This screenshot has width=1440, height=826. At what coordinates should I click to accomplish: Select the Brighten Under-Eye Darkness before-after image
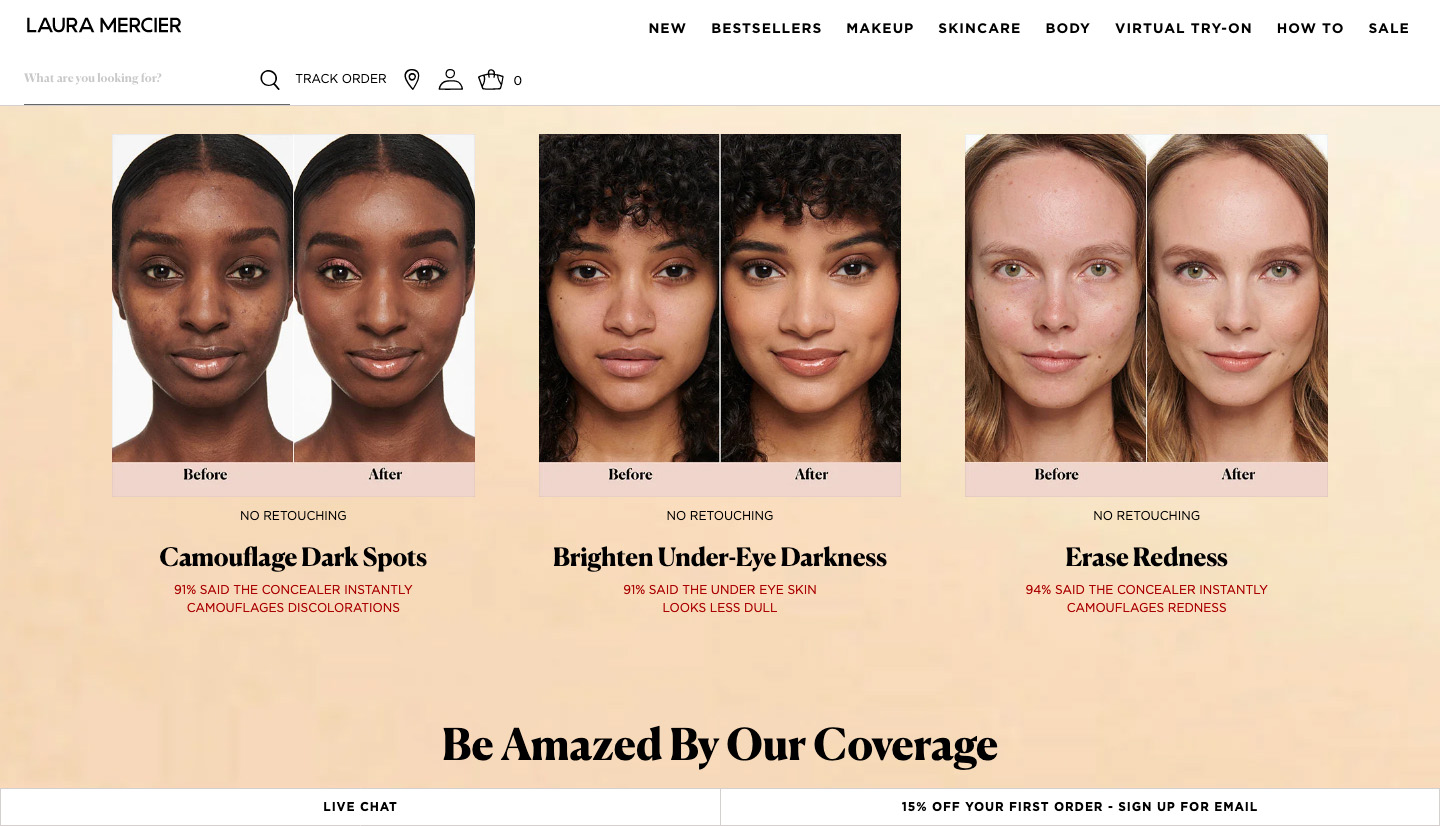pyautogui.click(x=720, y=315)
